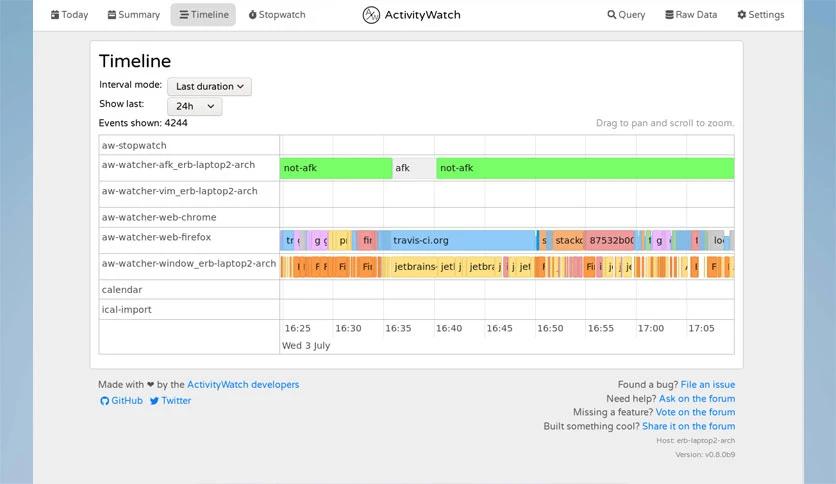836x484 pixels.
Task: Open the Raw Data page
Action: point(691,15)
